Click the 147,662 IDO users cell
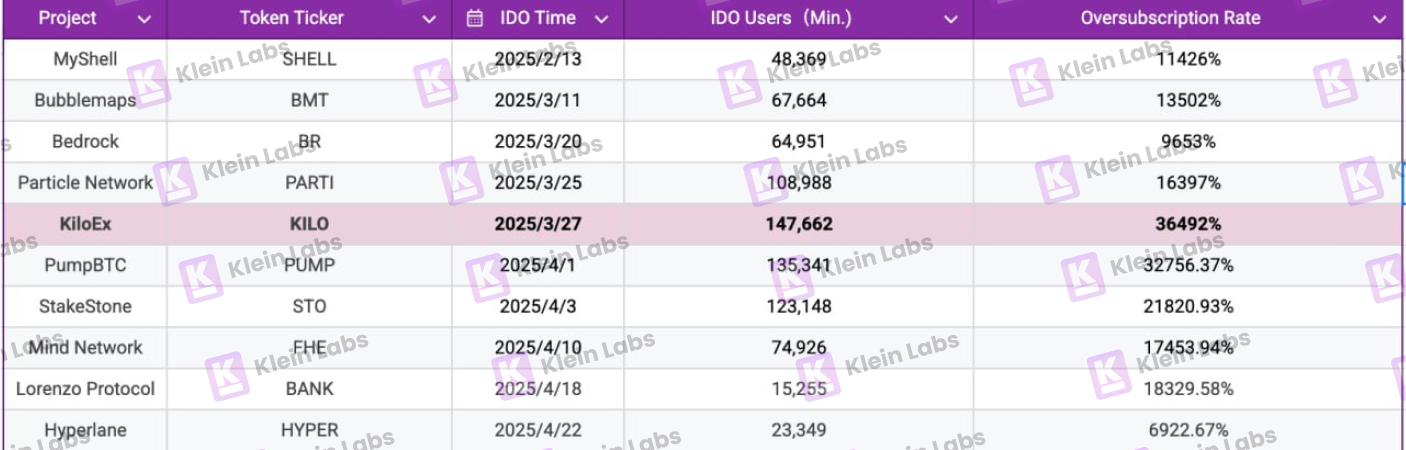This screenshot has width=1406, height=450. coord(799,224)
